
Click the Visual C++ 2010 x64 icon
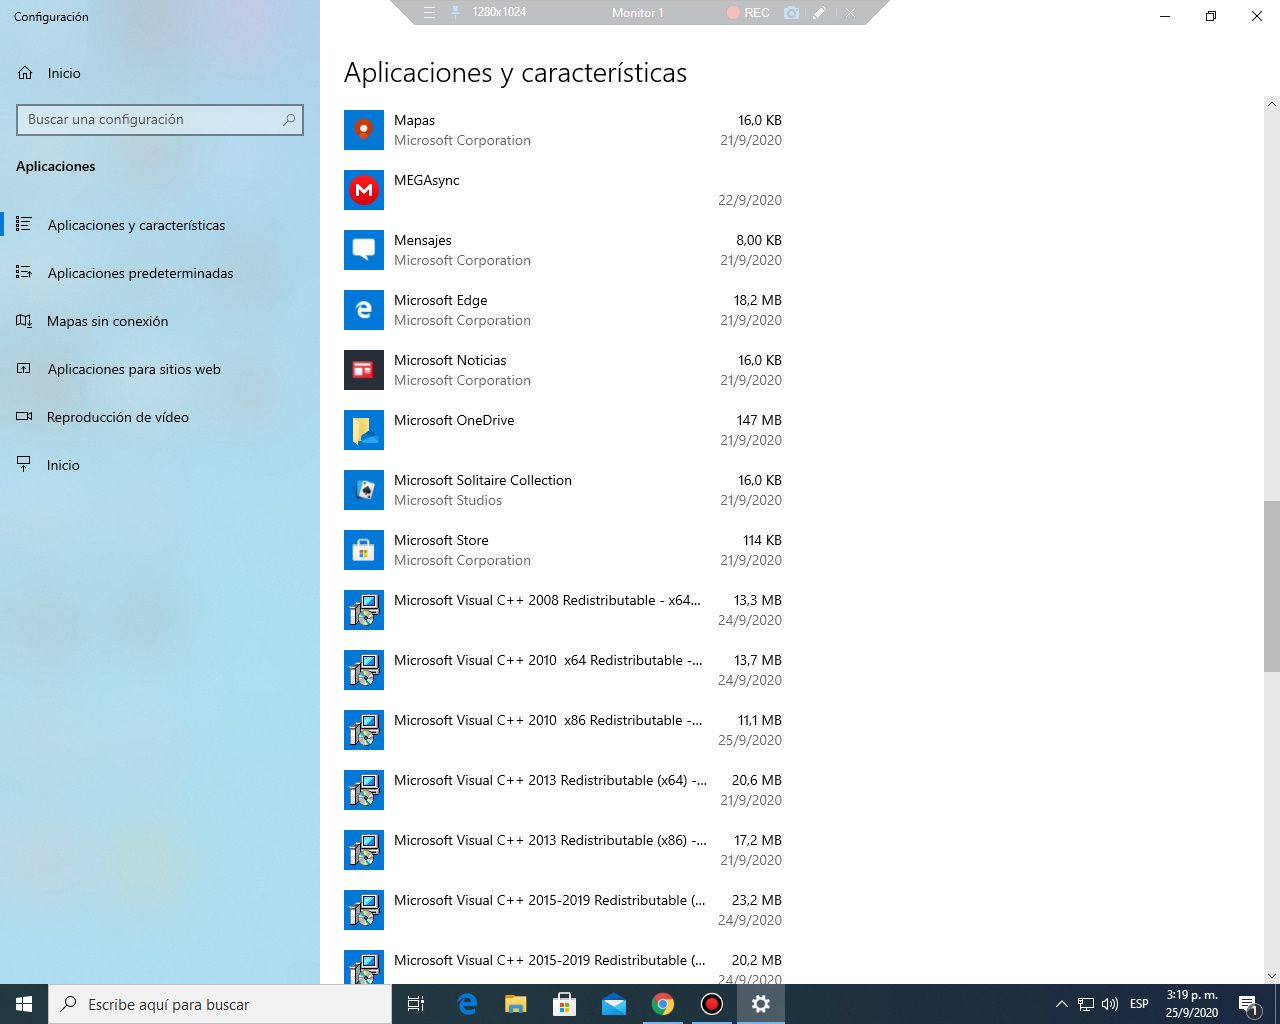(x=364, y=670)
